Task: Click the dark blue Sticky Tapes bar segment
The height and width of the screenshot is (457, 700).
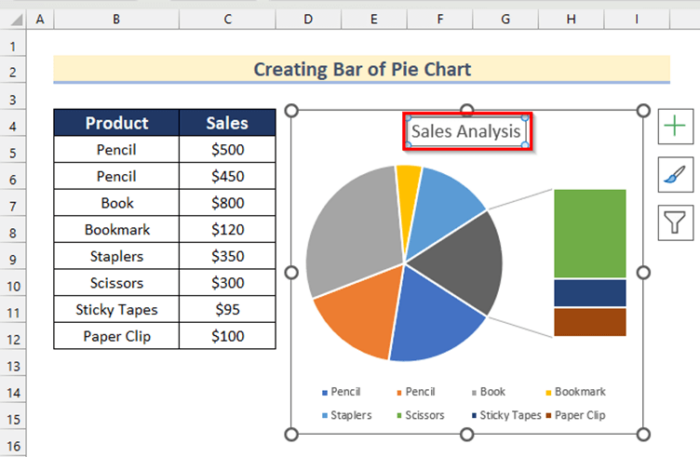Action: click(589, 293)
